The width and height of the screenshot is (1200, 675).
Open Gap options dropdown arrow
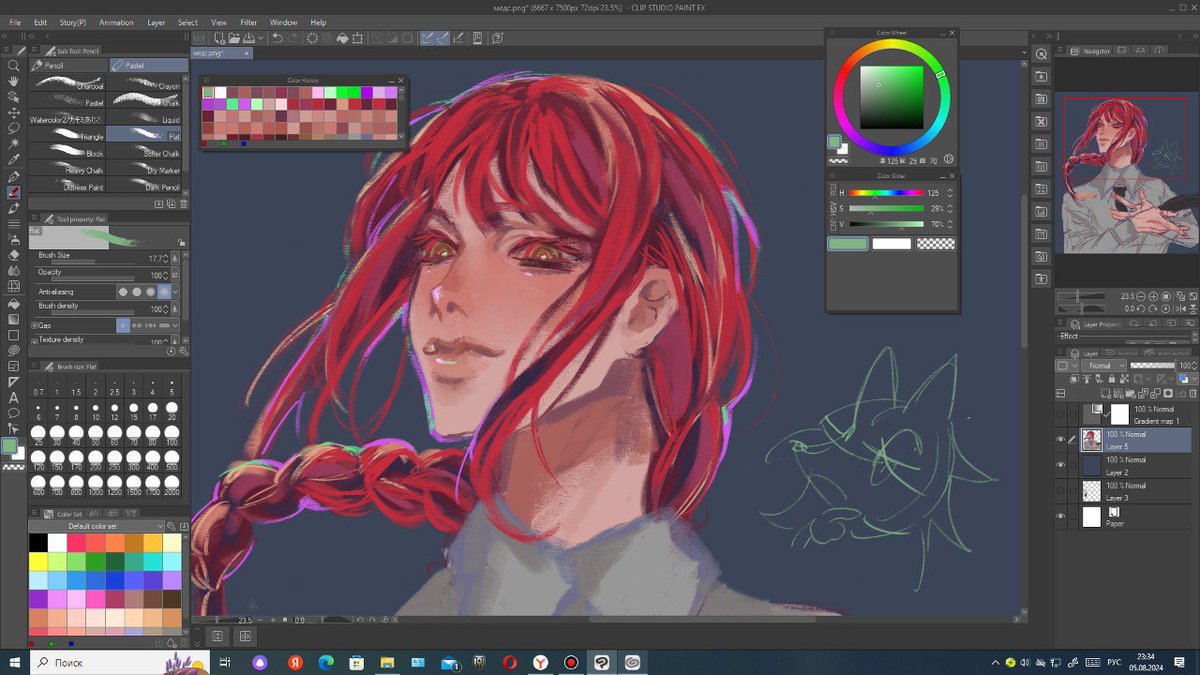pyautogui.click(x=176, y=325)
